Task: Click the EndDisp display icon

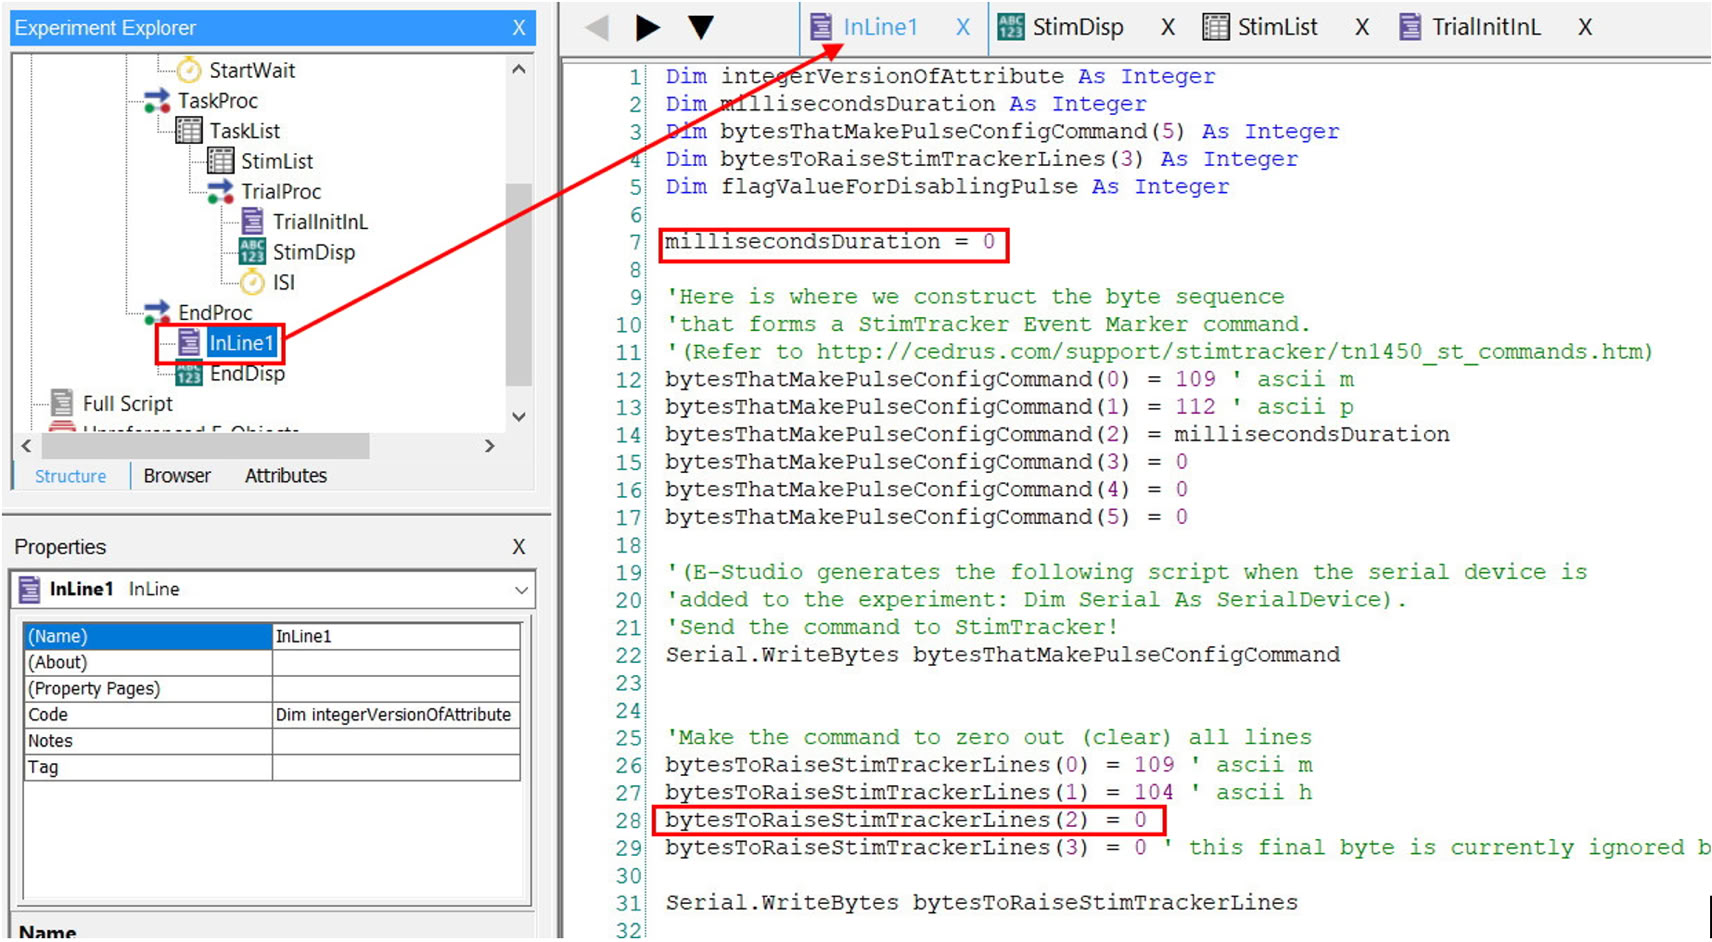Action: point(189,374)
